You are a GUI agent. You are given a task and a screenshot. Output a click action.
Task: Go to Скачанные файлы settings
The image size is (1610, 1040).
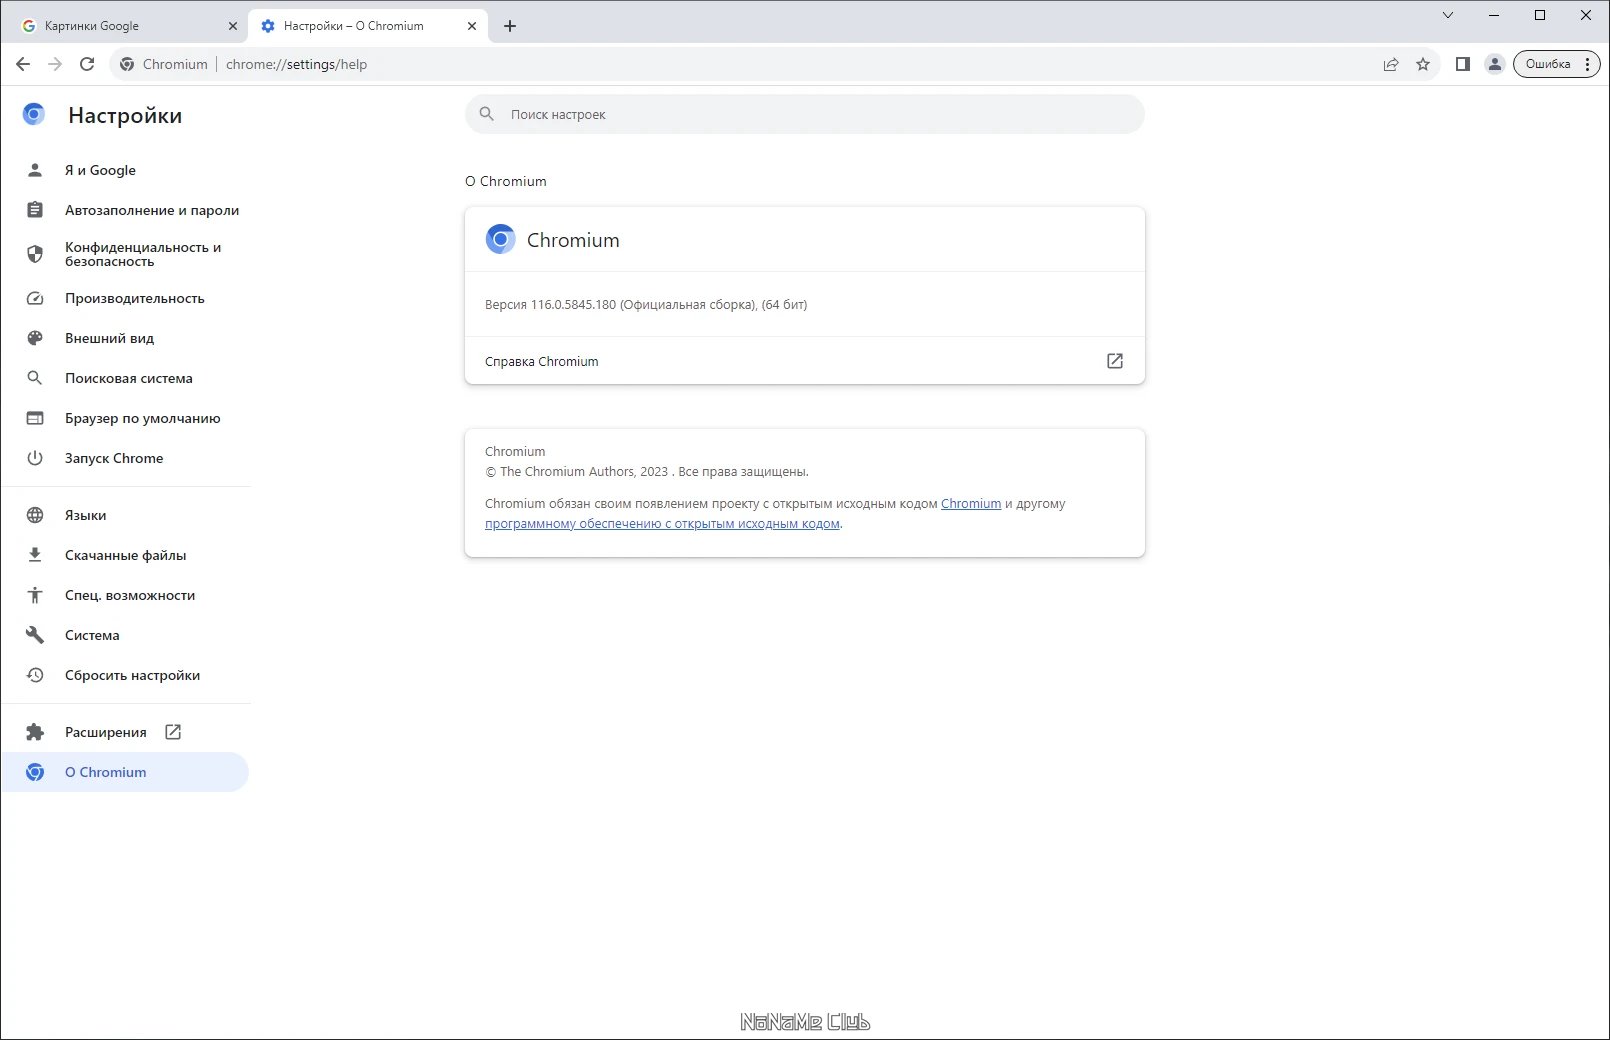[125, 555]
